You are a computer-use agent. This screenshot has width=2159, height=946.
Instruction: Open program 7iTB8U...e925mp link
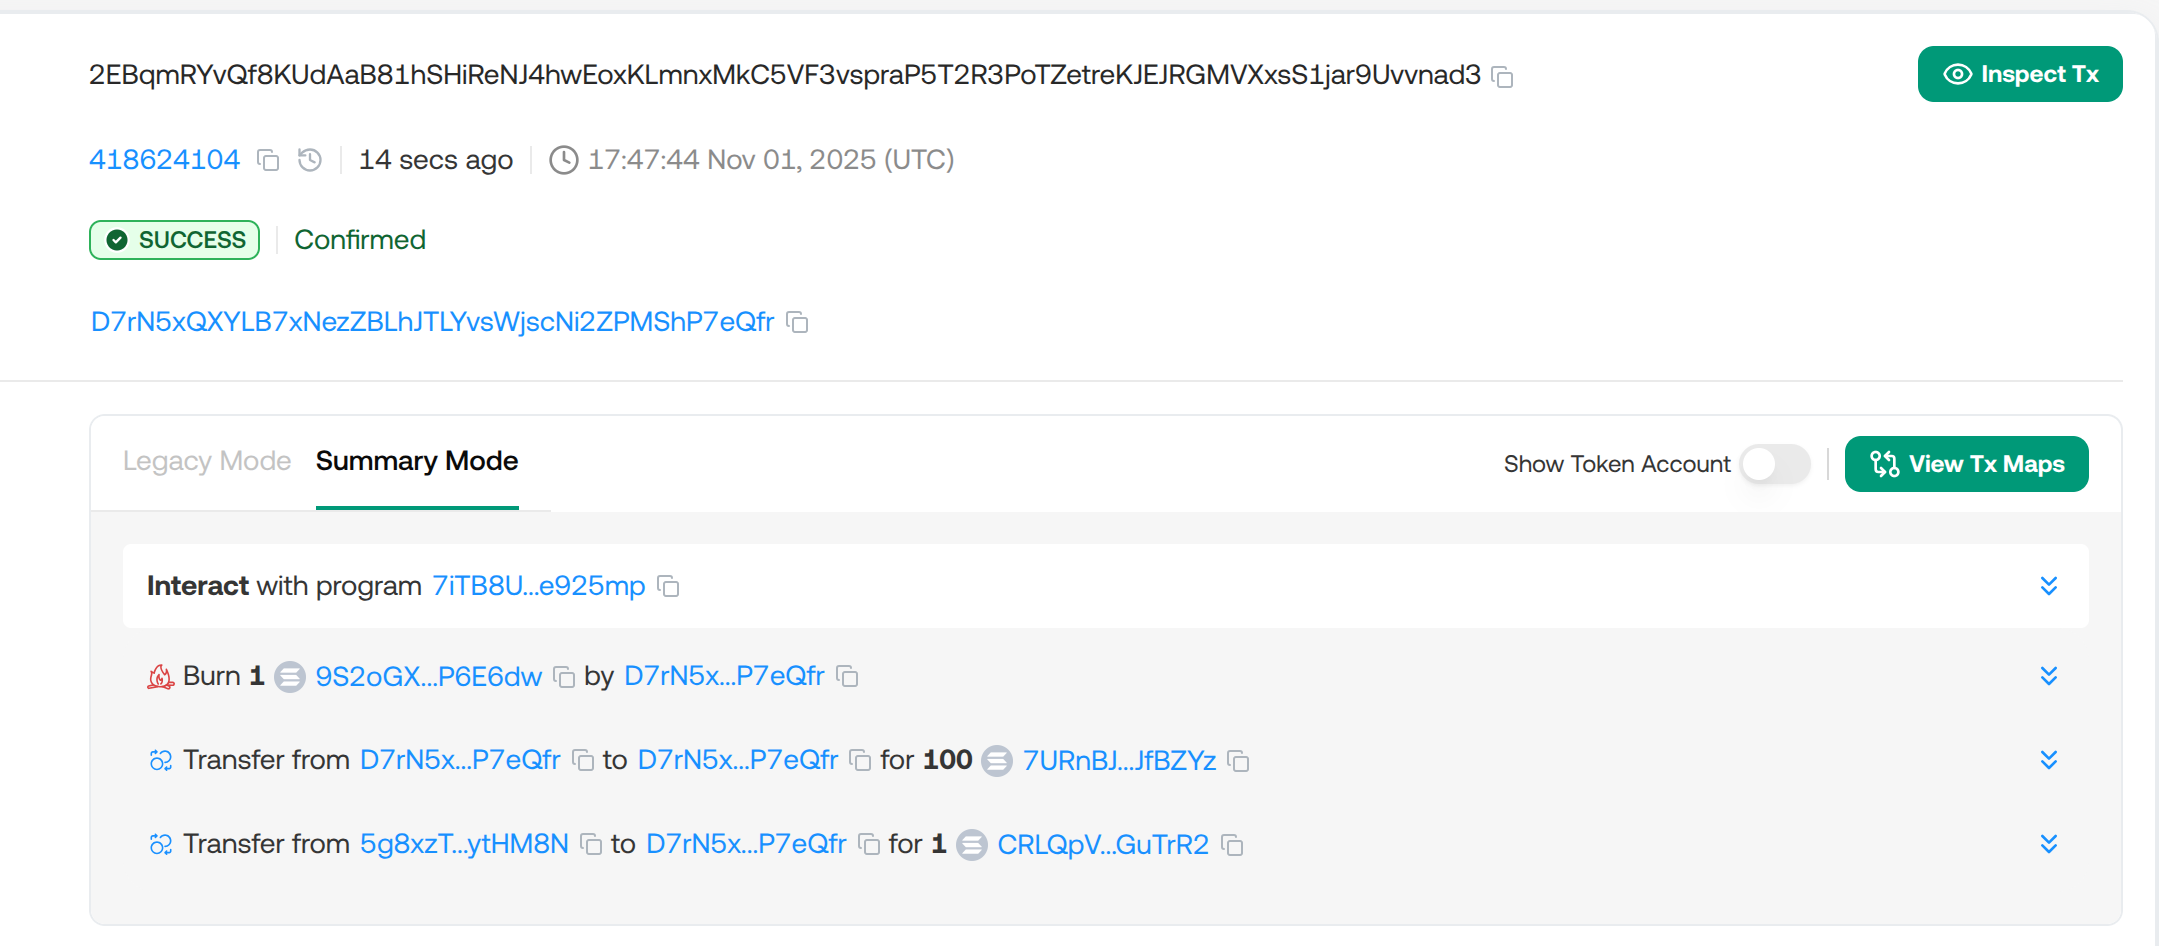538,586
